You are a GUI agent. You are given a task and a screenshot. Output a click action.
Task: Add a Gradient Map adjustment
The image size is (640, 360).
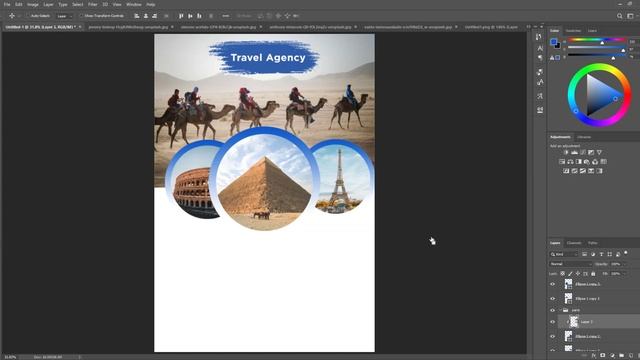[x=591, y=171]
